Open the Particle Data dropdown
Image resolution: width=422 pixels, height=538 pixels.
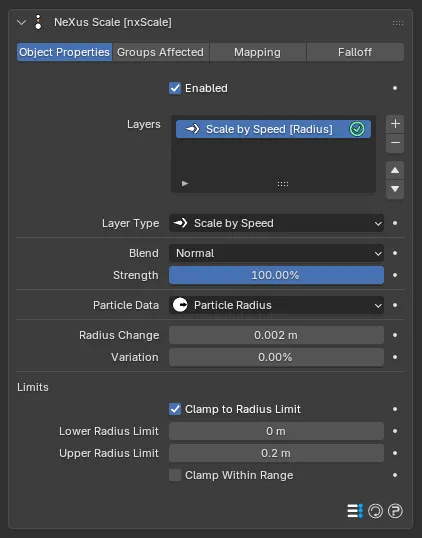pyautogui.click(x=276, y=305)
